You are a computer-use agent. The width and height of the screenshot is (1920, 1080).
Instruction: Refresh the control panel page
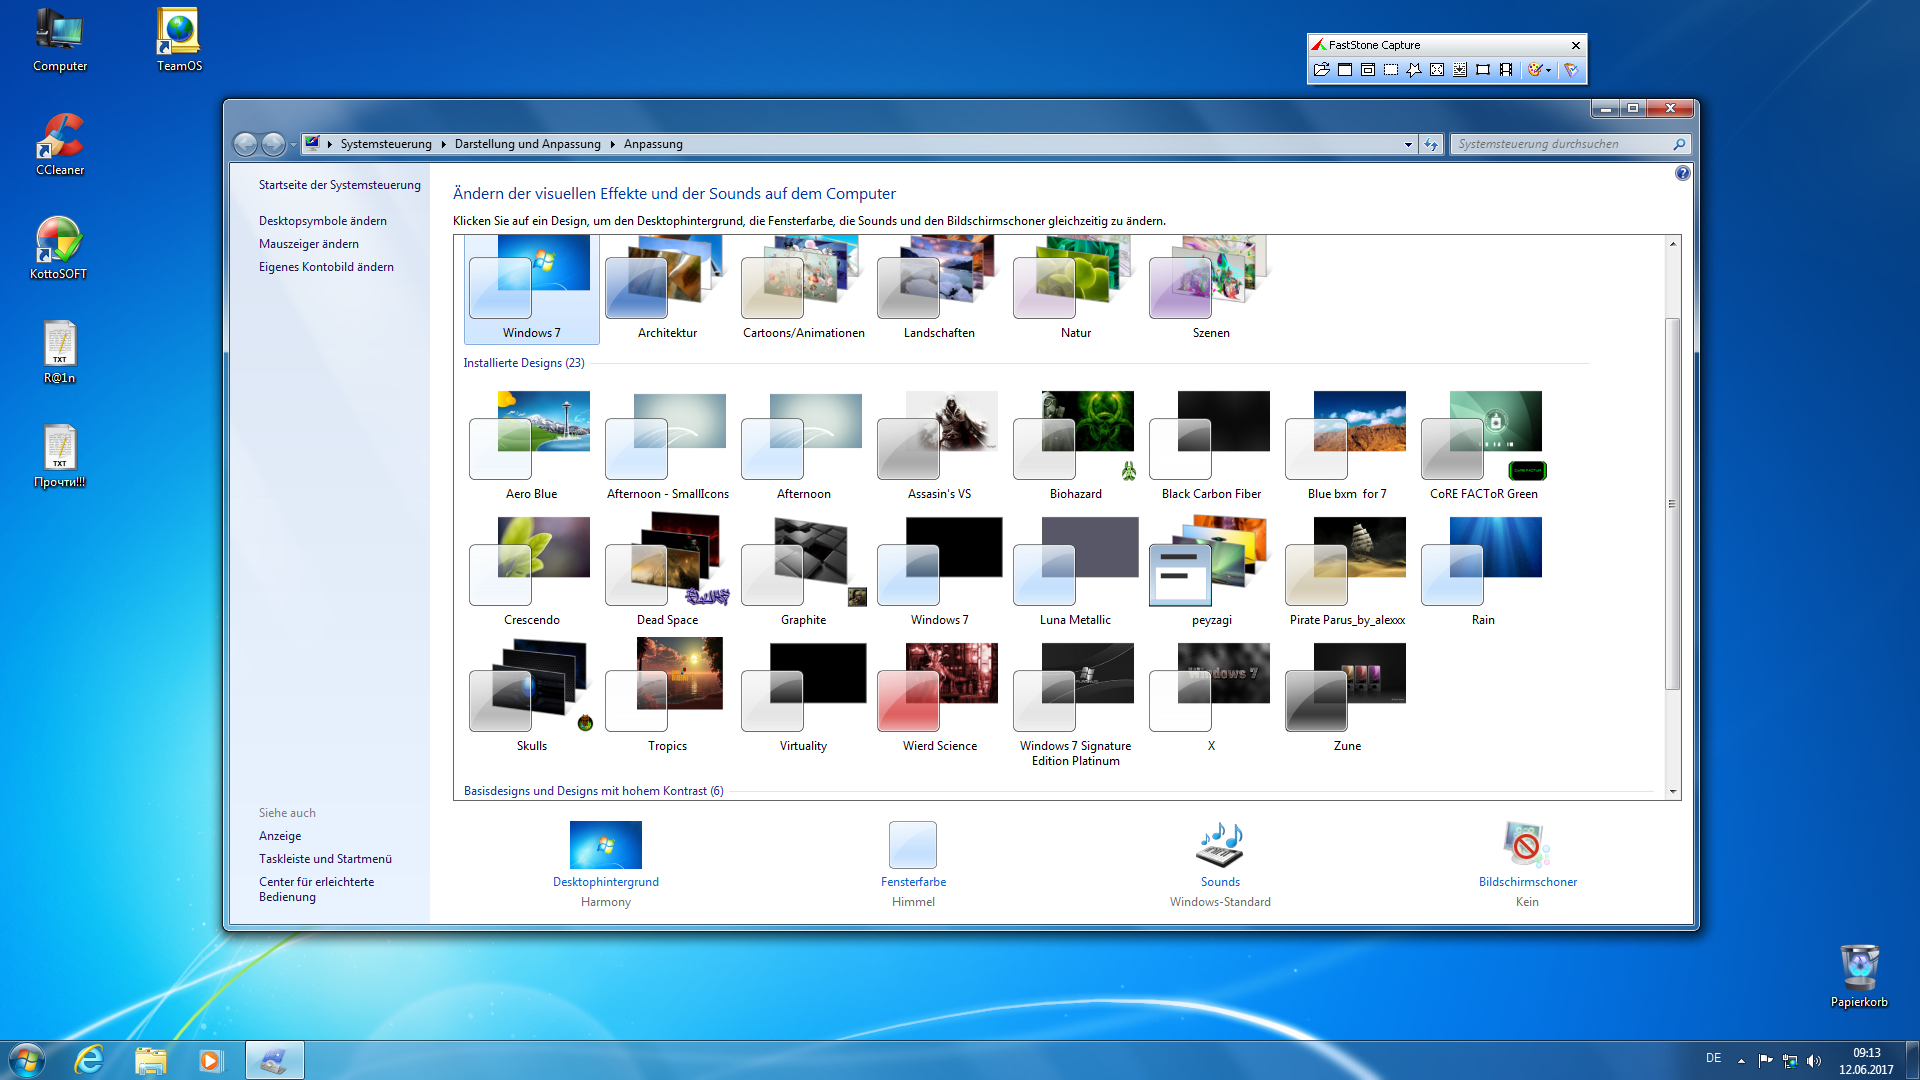pyautogui.click(x=1431, y=144)
